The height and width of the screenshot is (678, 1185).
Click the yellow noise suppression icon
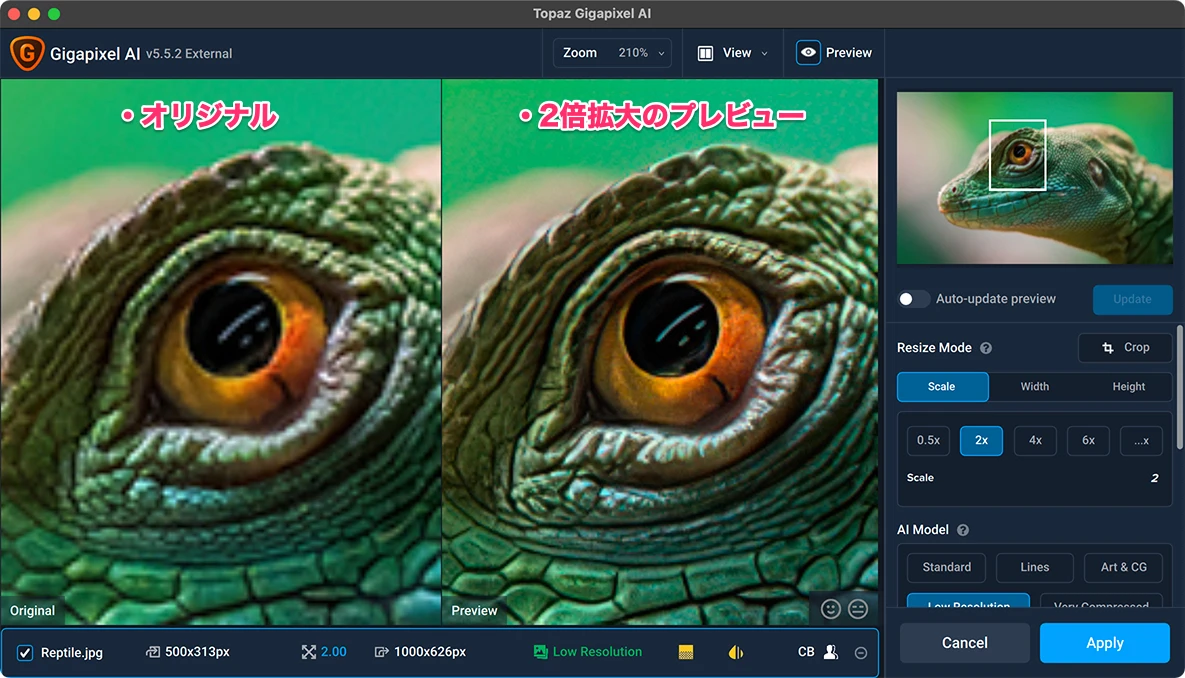coord(686,652)
